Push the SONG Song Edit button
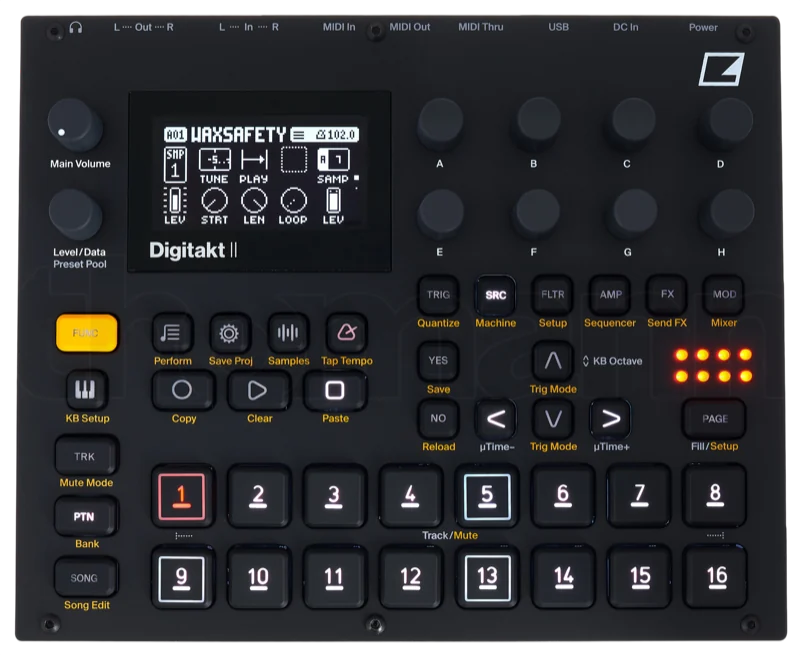The image size is (800, 655). [x=85, y=578]
